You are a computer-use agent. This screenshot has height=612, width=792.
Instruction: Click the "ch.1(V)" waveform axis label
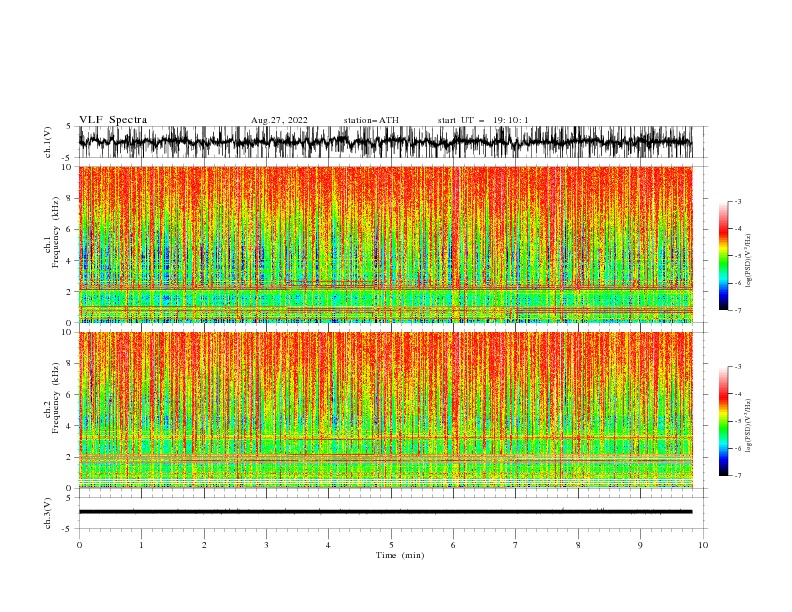coord(48,142)
